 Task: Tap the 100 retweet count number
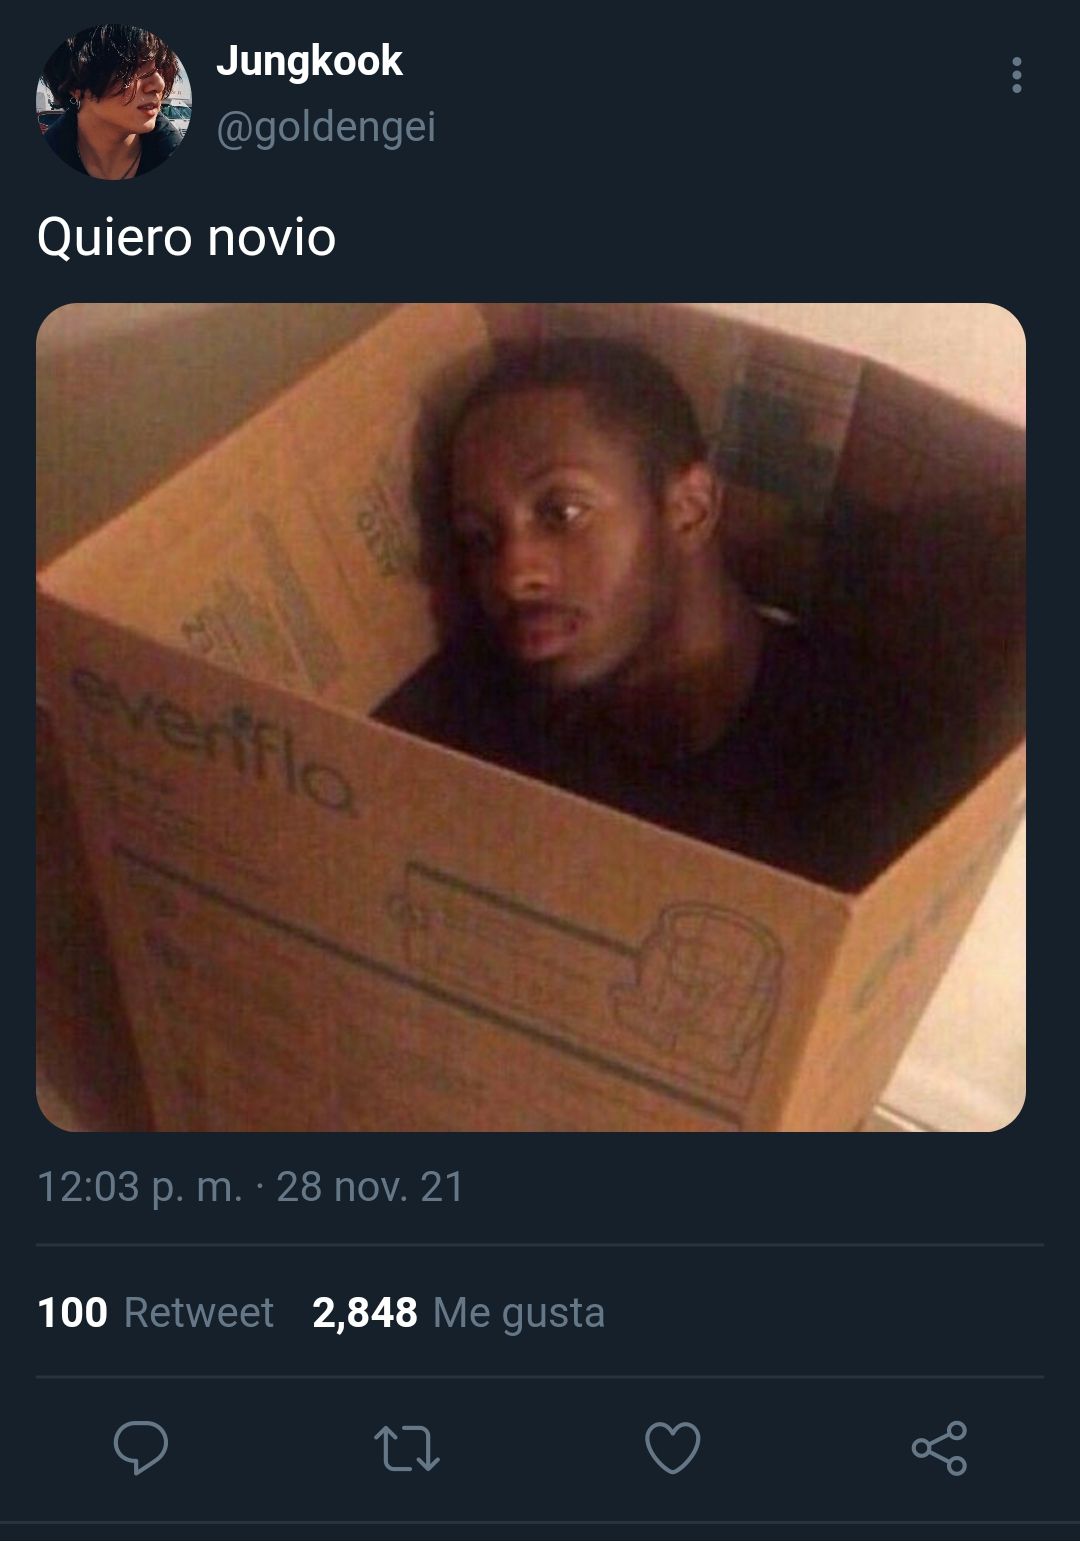click(x=72, y=1312)
